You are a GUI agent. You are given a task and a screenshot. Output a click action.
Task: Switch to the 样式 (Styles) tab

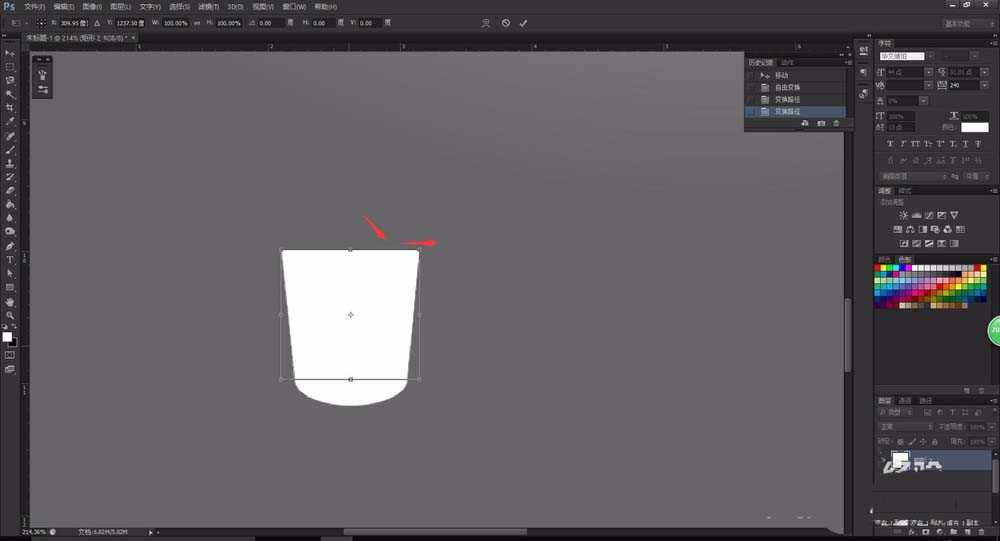click(905, 190)
